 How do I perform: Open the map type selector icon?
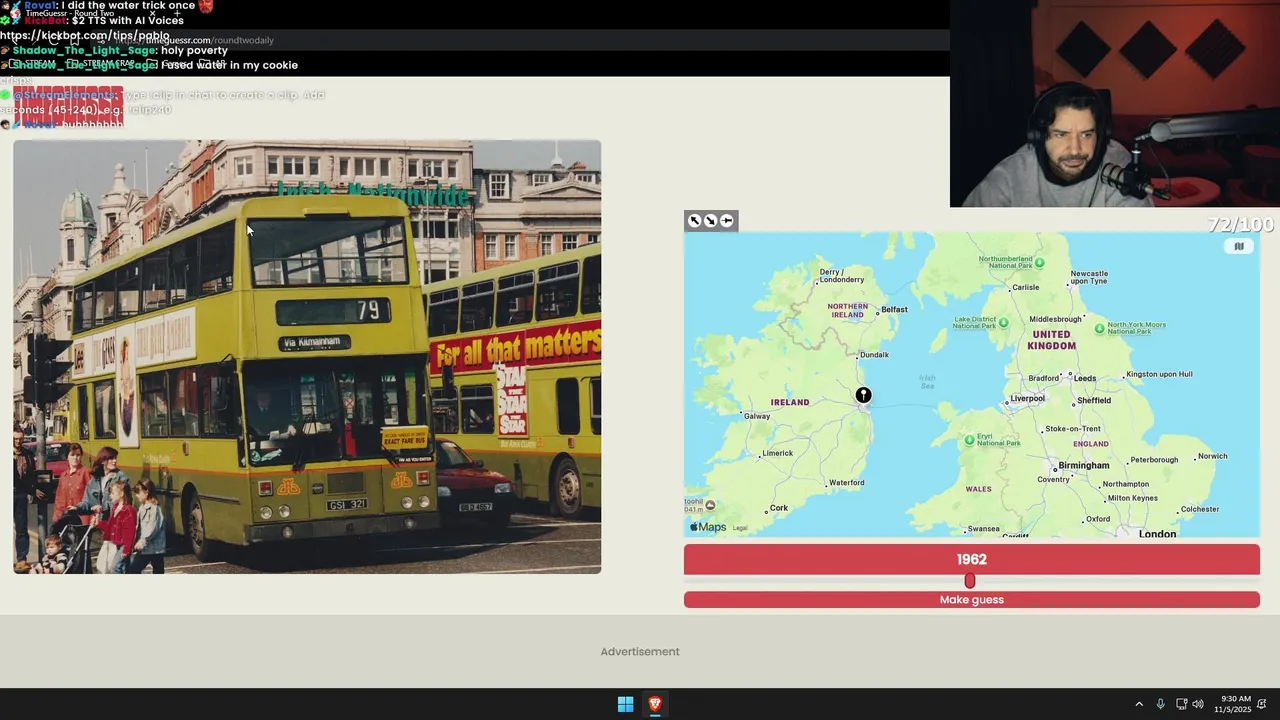click(1239, 246)
